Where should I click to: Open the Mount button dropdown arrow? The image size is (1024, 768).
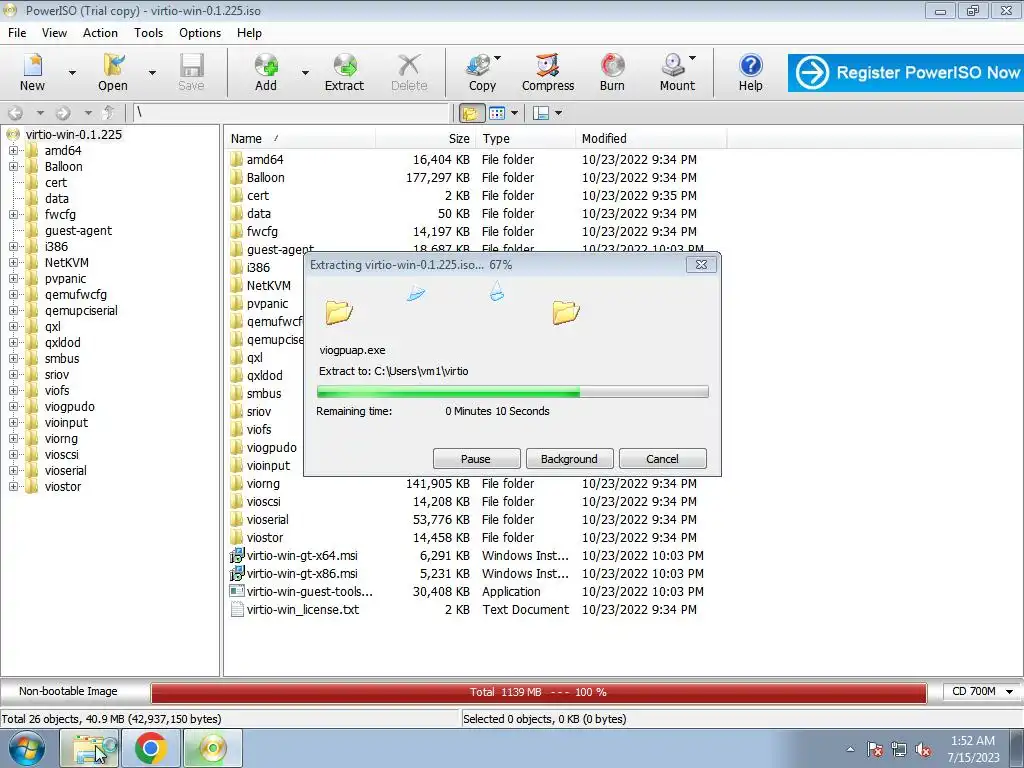click(x=692, y=58)
